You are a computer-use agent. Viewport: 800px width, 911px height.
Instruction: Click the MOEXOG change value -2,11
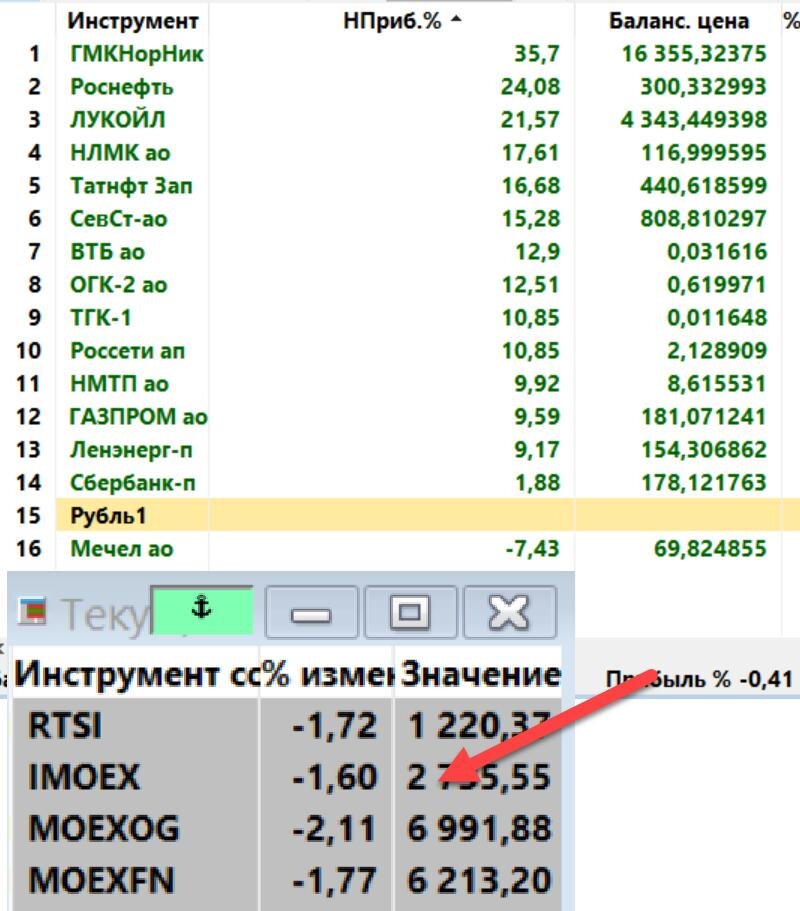point(335,829)
